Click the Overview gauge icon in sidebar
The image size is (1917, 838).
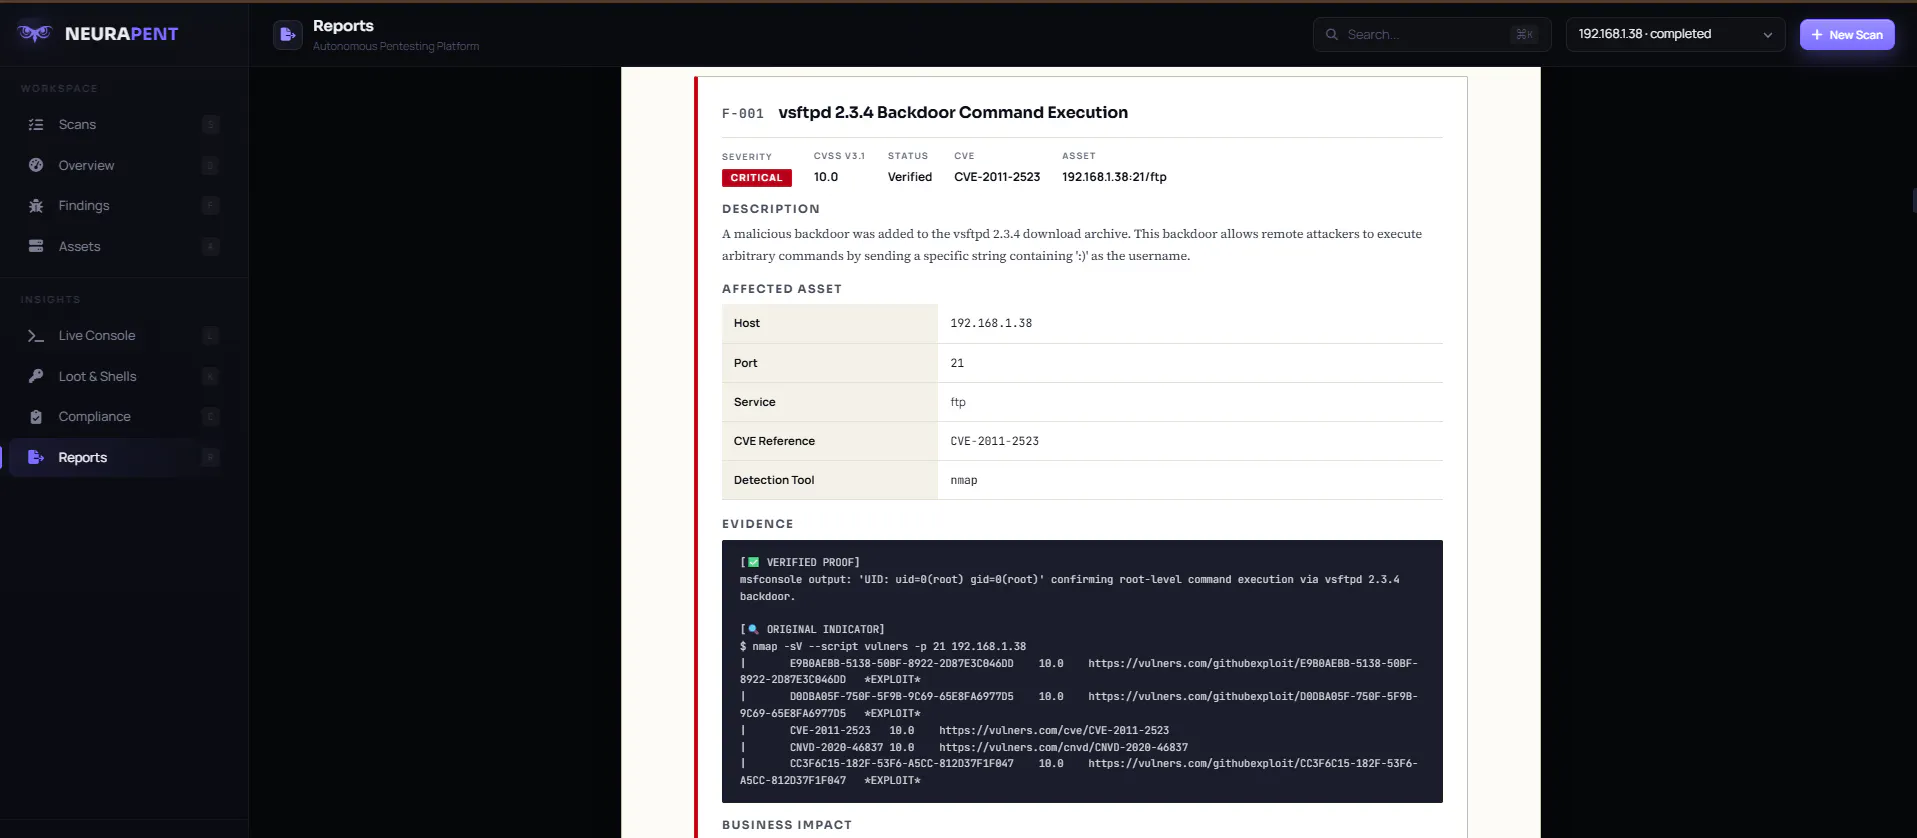pos(36,165)
